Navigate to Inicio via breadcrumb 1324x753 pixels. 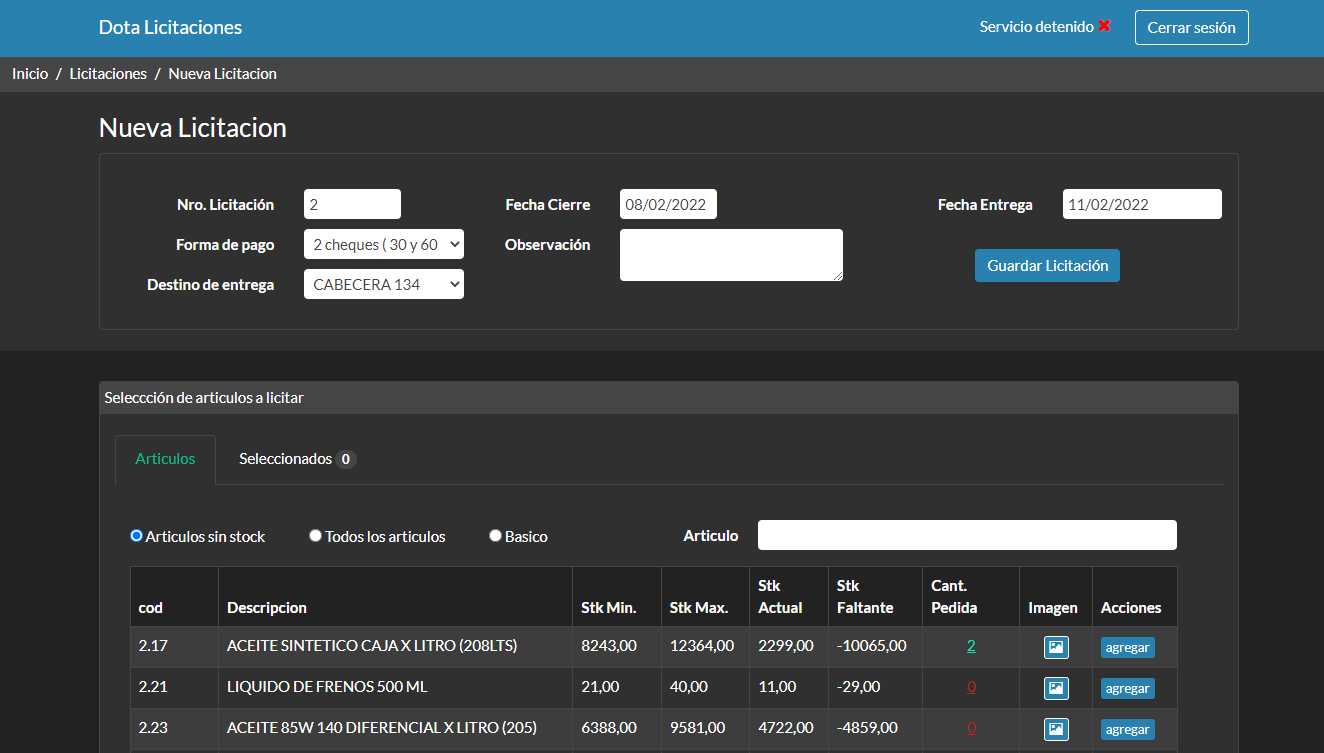click(x=30, y=74)
